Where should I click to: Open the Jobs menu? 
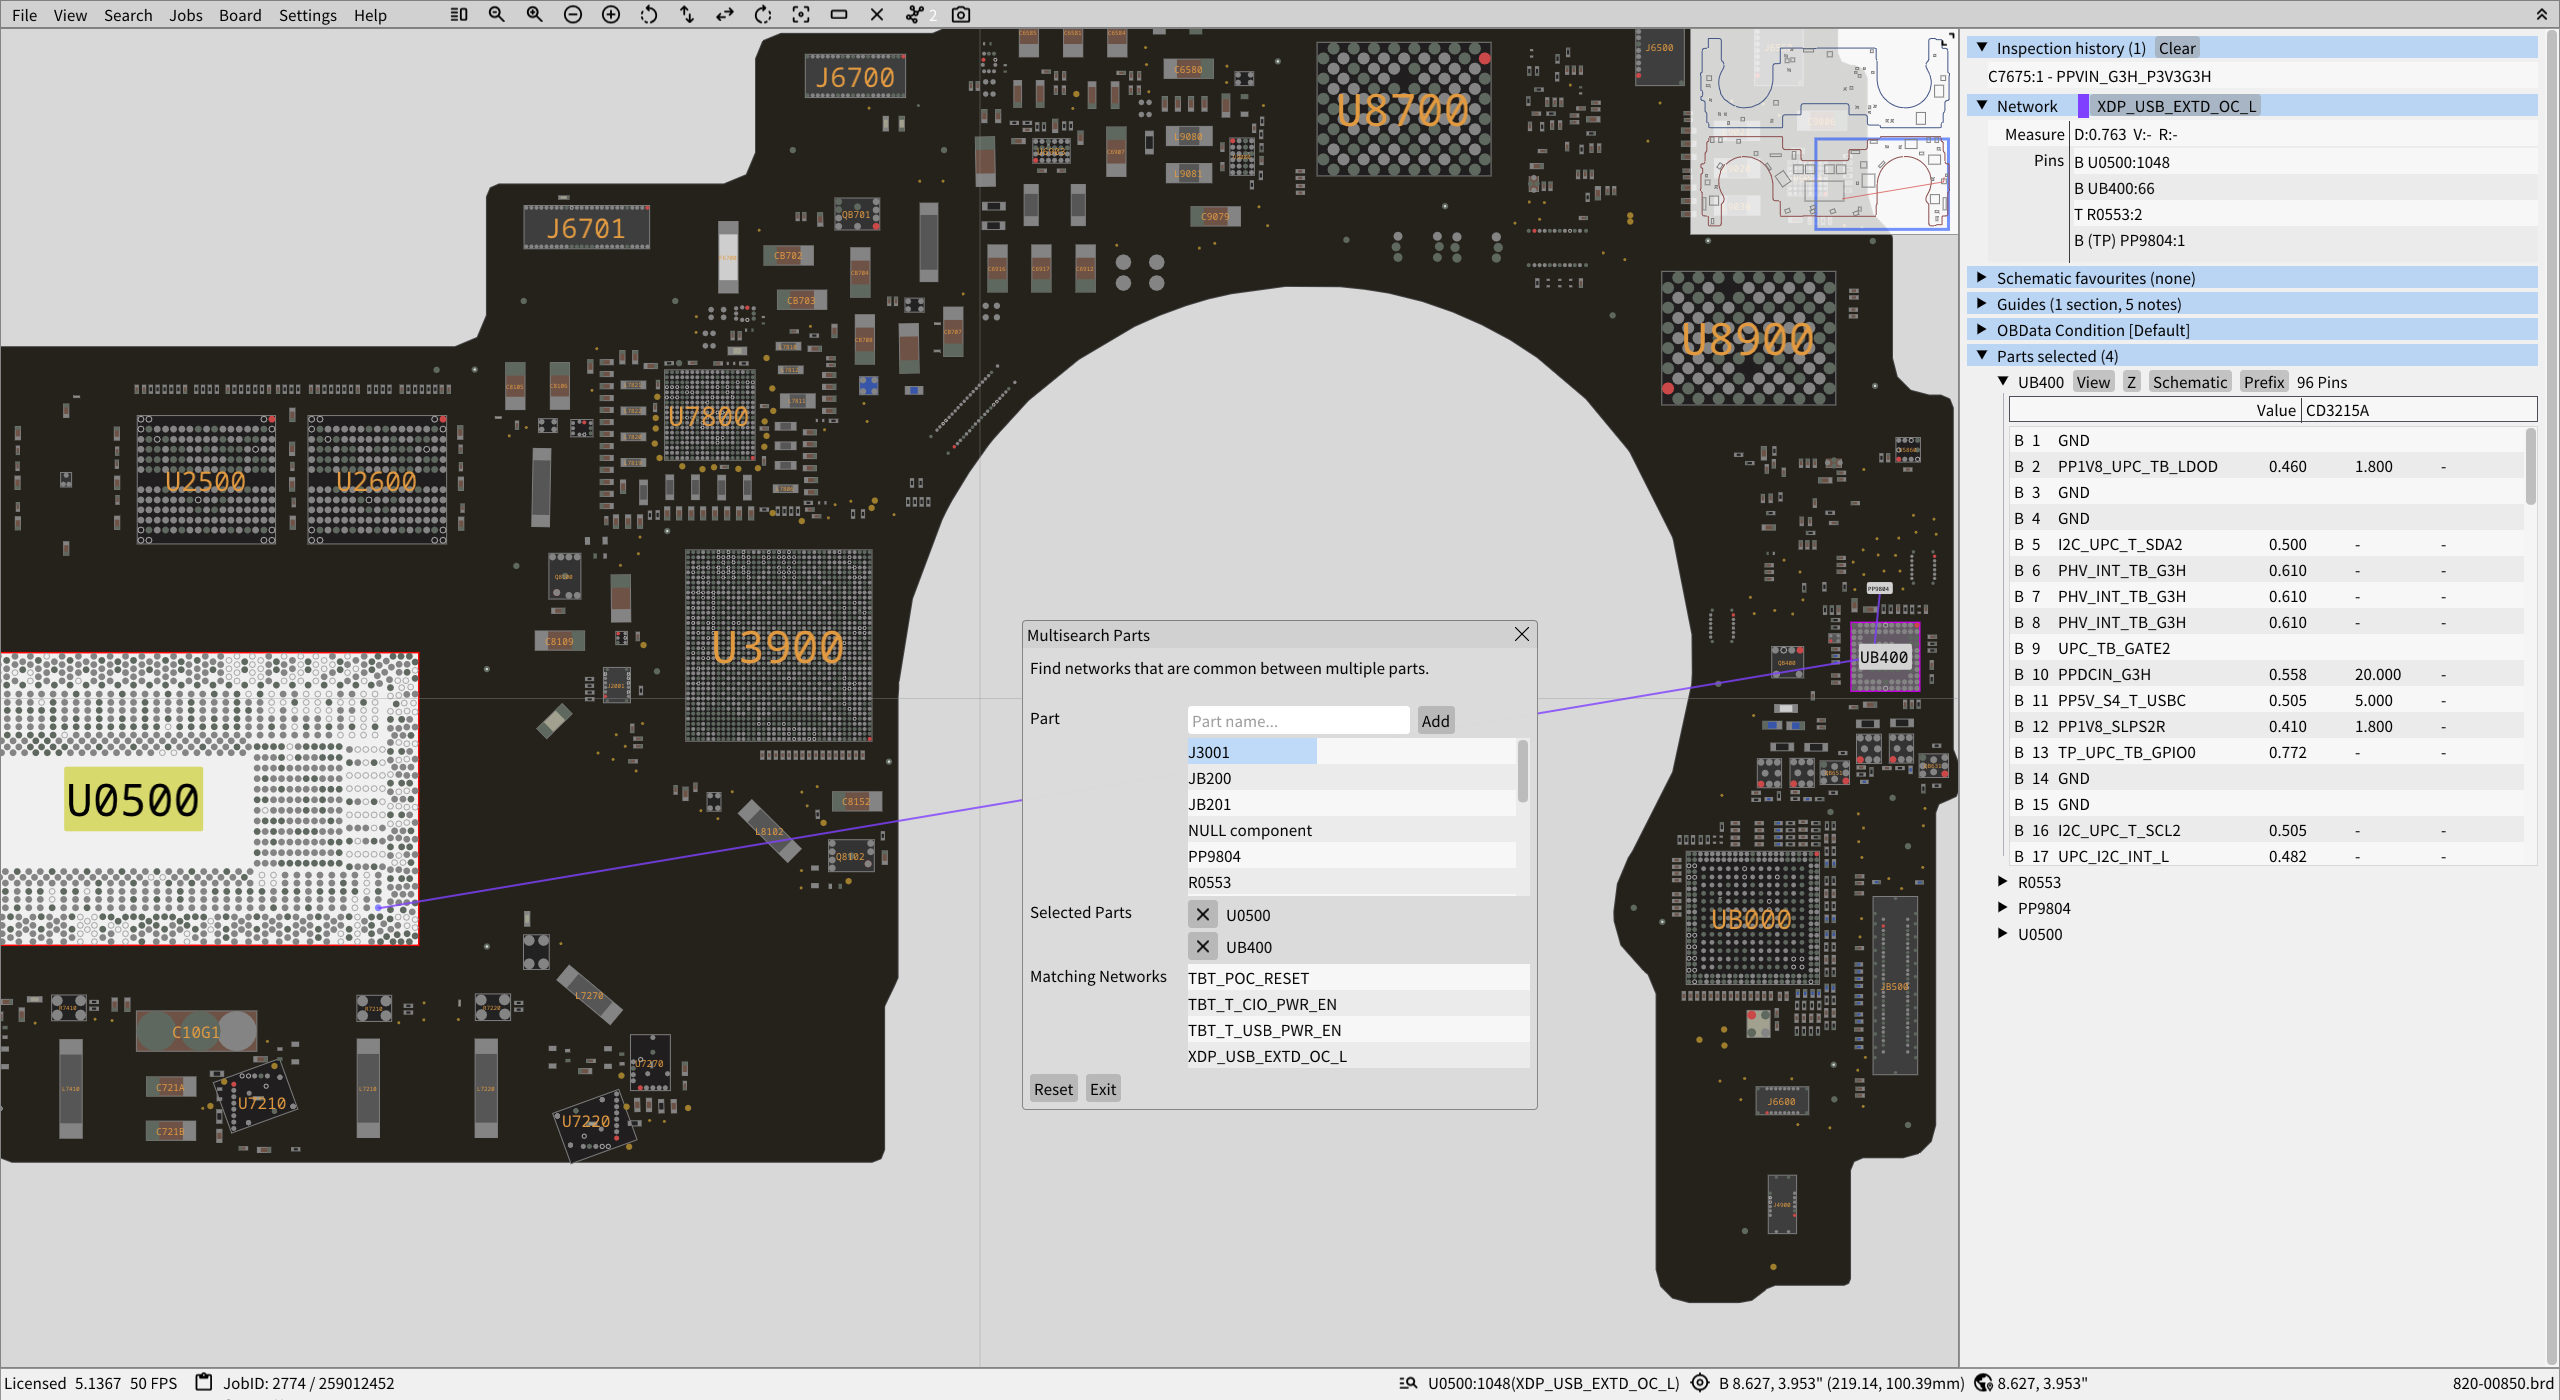point(185,15)
